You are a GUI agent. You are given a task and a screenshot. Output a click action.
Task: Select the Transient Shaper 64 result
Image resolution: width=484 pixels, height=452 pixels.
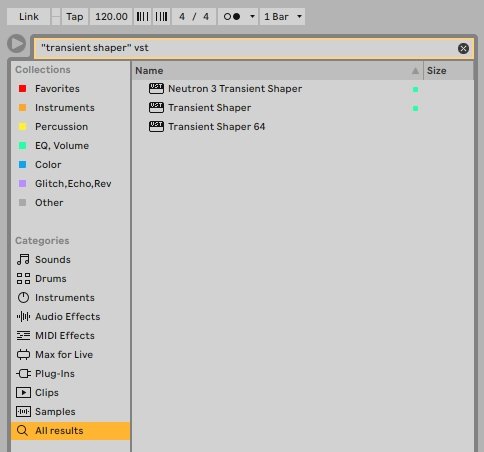pyautogui.click(x=302, y=127)
